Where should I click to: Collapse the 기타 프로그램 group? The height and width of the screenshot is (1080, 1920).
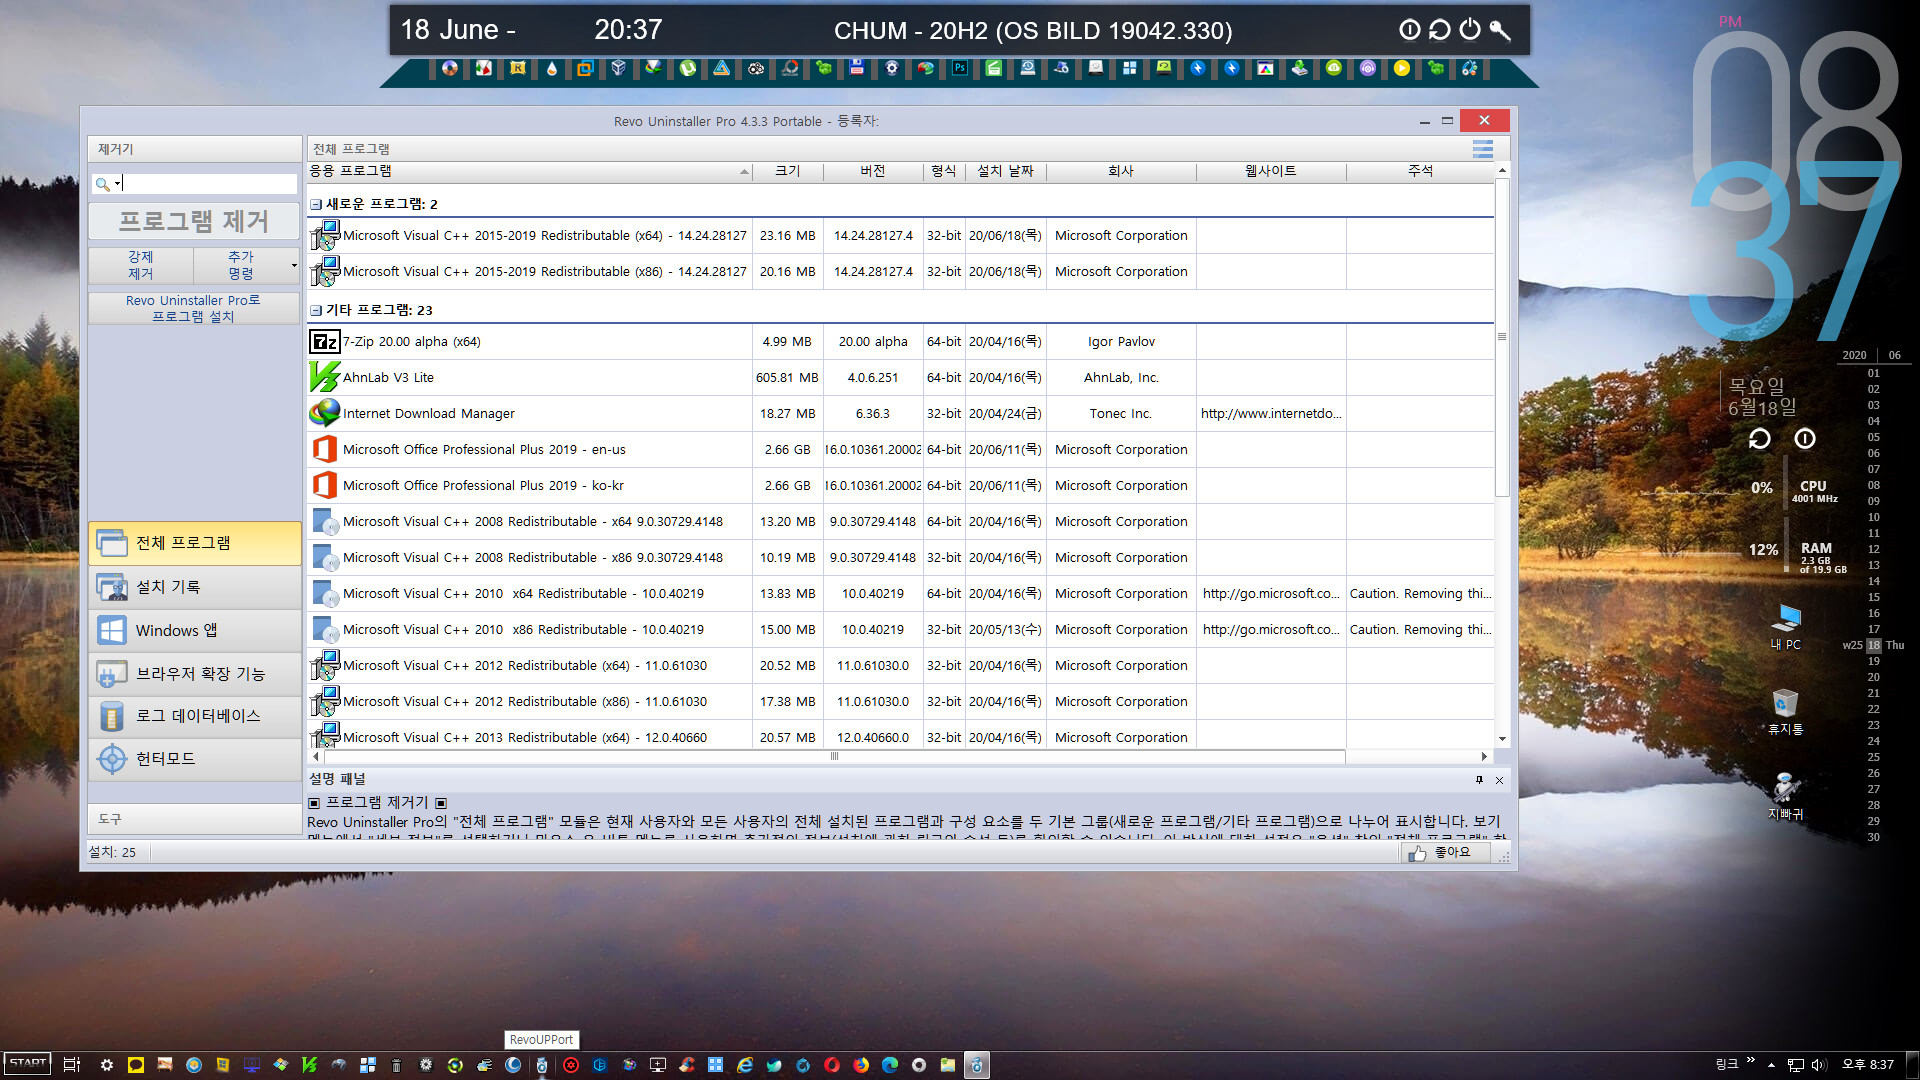click(x=316, y=310)
